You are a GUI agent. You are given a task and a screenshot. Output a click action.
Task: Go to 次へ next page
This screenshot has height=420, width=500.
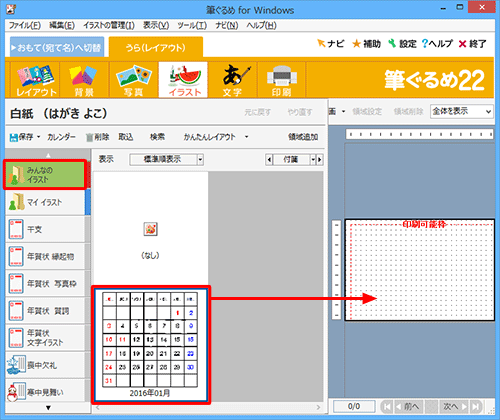tap(454, 406)
